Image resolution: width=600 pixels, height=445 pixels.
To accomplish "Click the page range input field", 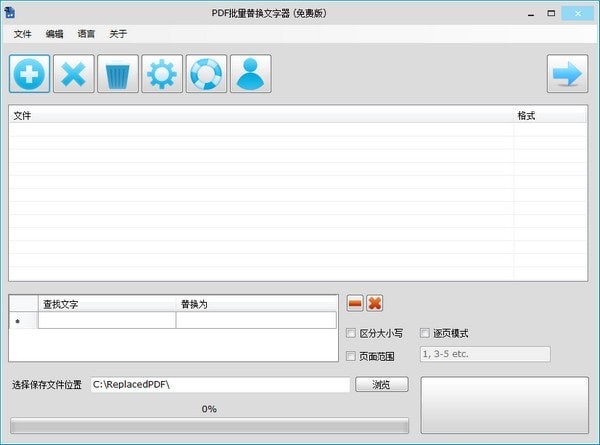I will (x=485, y=354).
